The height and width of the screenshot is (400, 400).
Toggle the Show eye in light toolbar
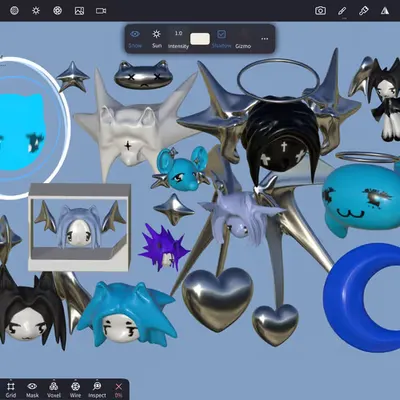(x=135, y=39)
